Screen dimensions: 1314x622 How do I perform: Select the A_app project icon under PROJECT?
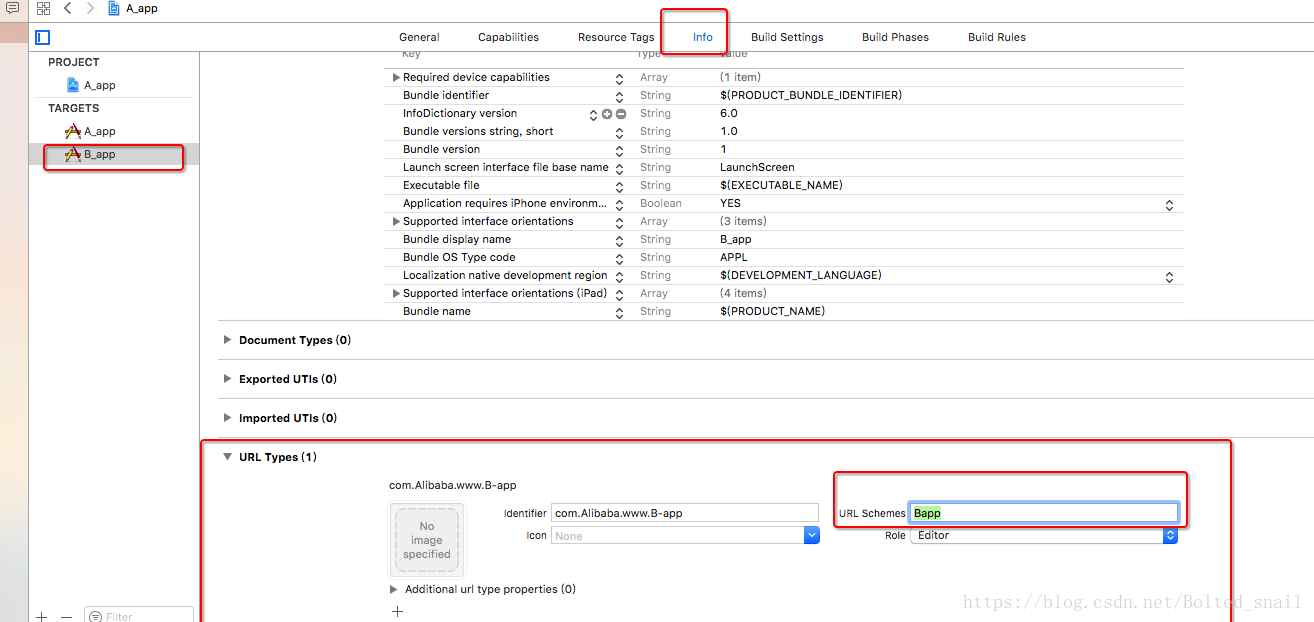(73, 85)
